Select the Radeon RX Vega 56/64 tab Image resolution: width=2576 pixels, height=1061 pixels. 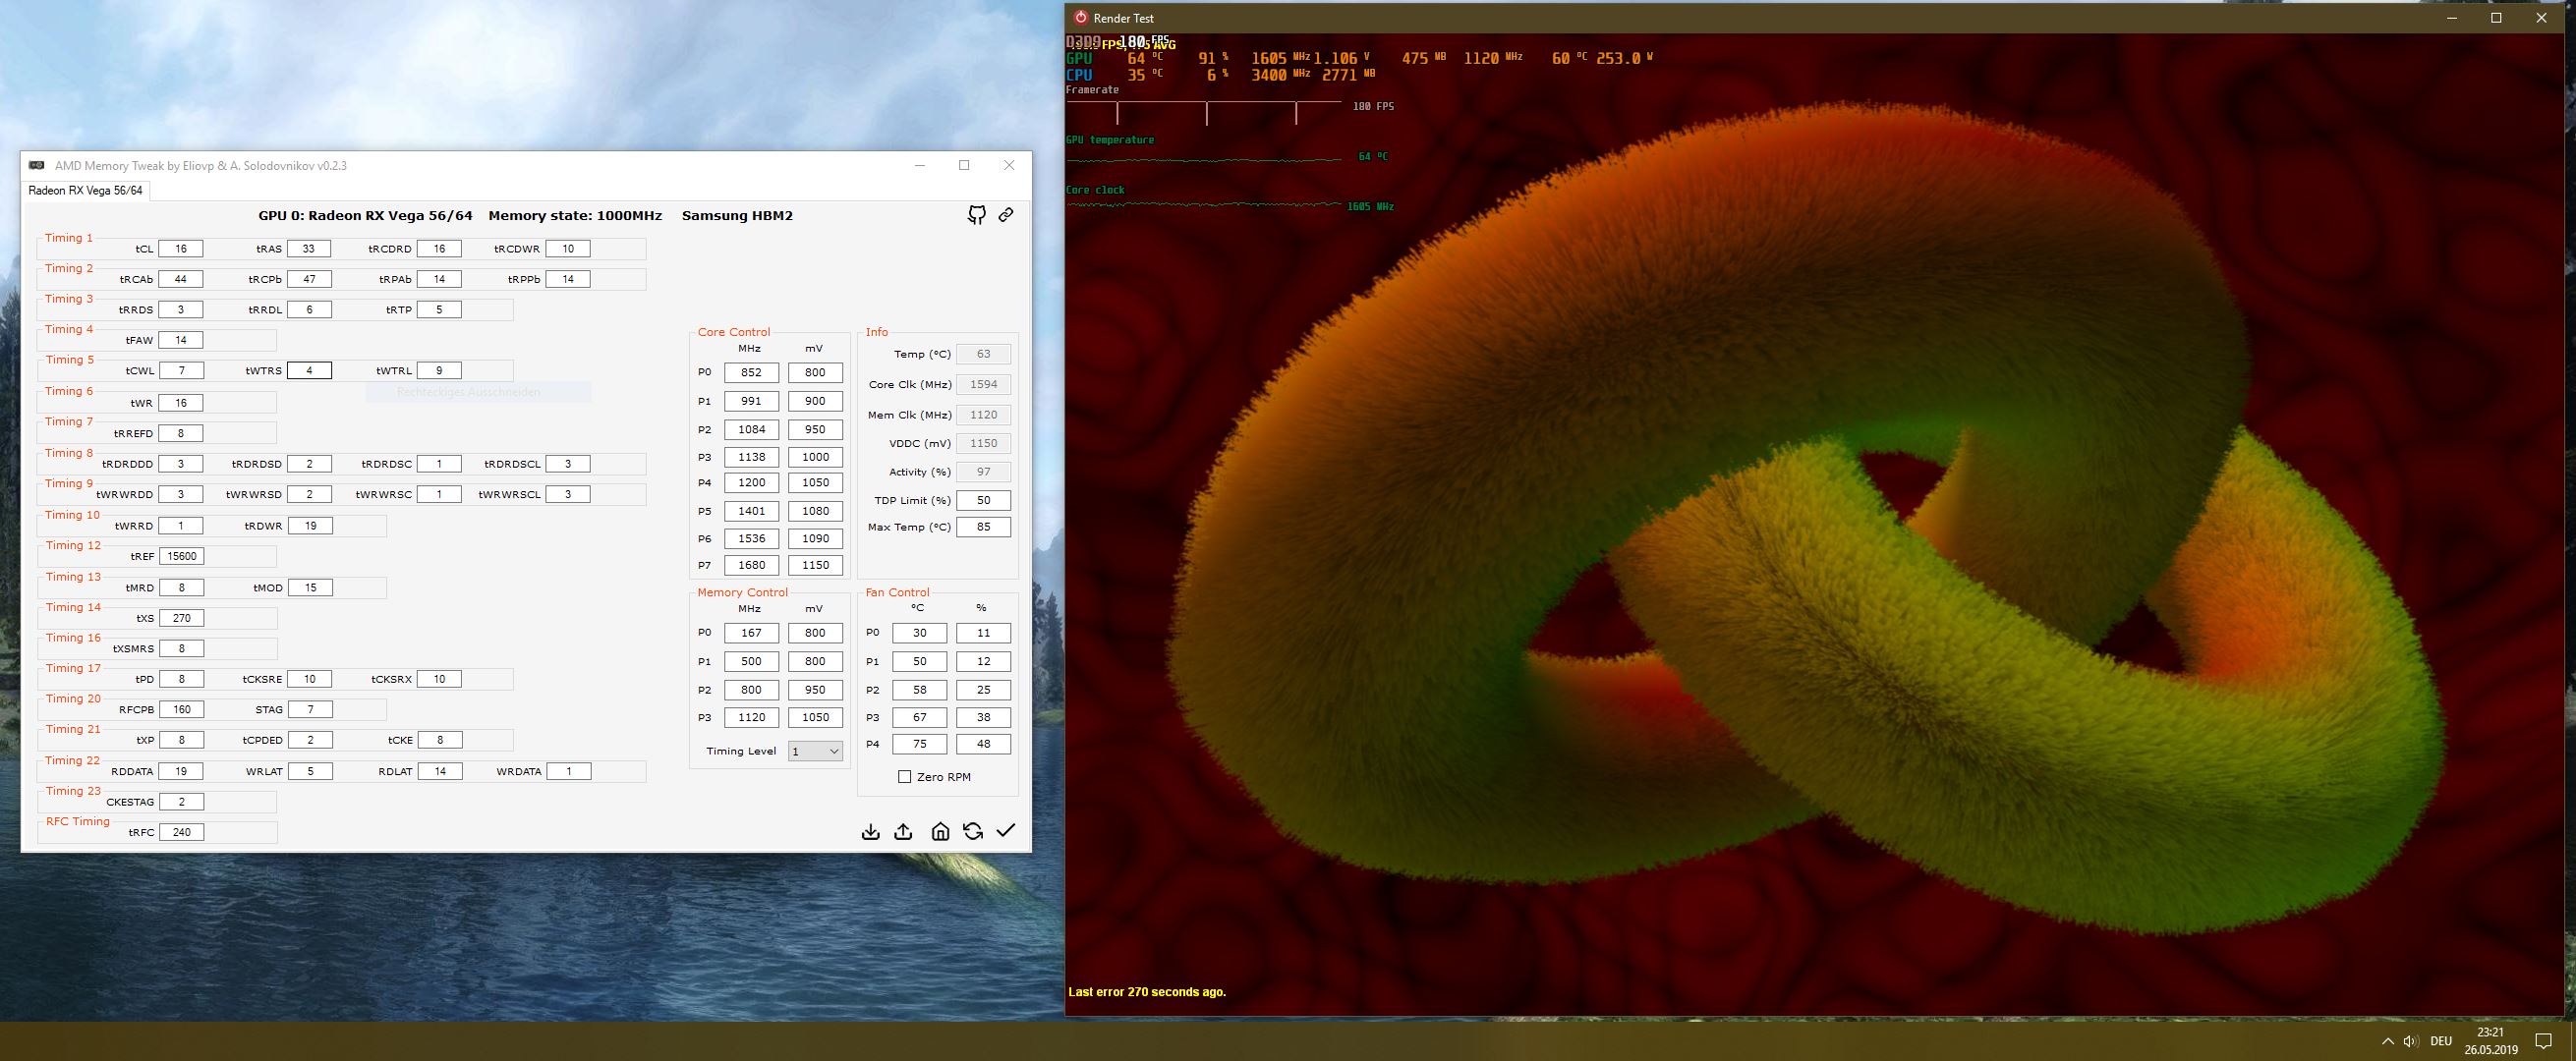click(85, 191)
